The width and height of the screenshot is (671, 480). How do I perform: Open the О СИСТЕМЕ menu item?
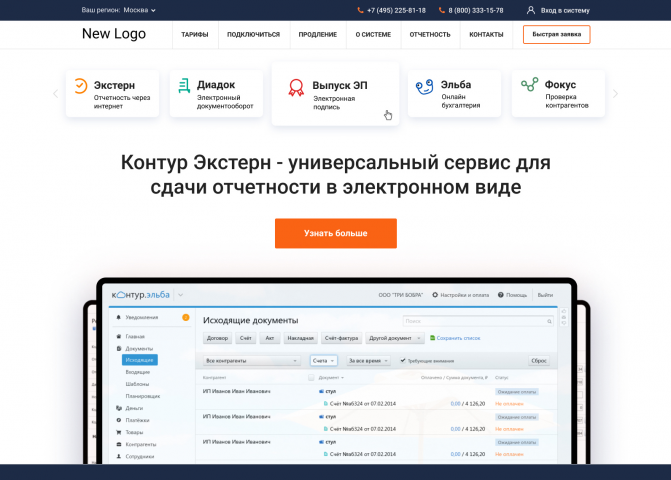pos(373,35)
